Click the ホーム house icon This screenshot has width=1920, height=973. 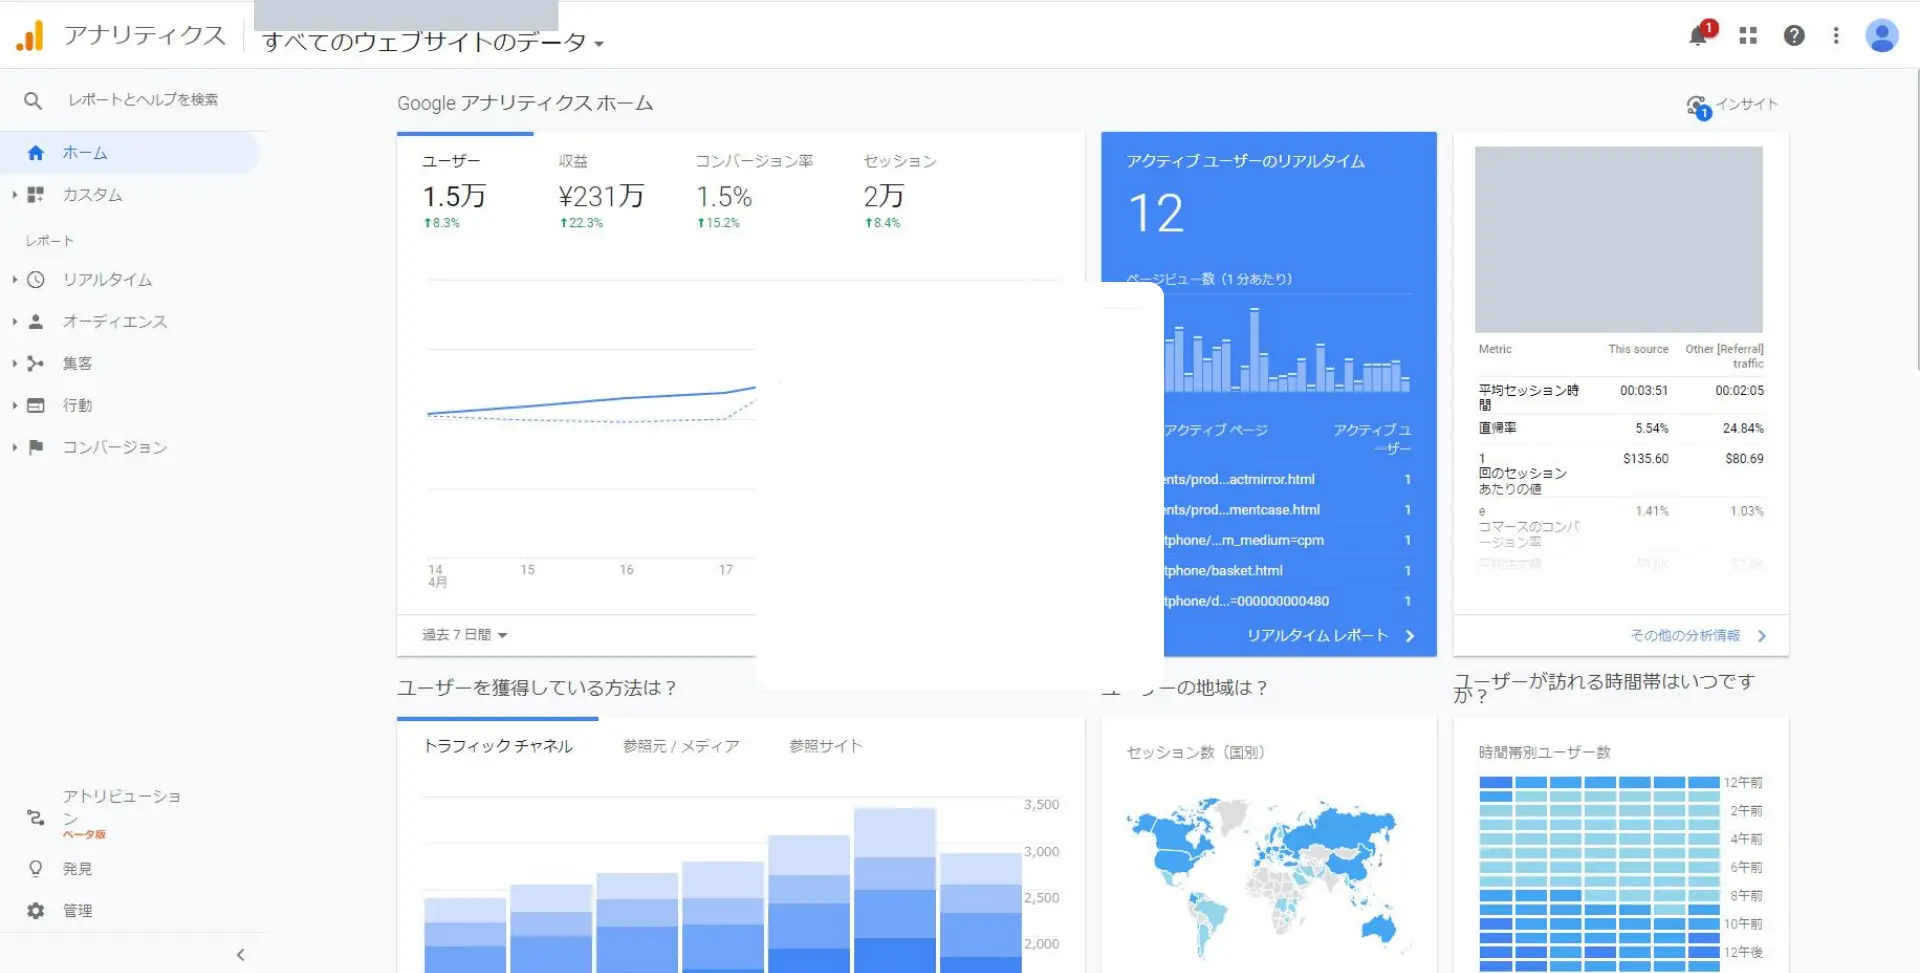click(x=36, y=153)
